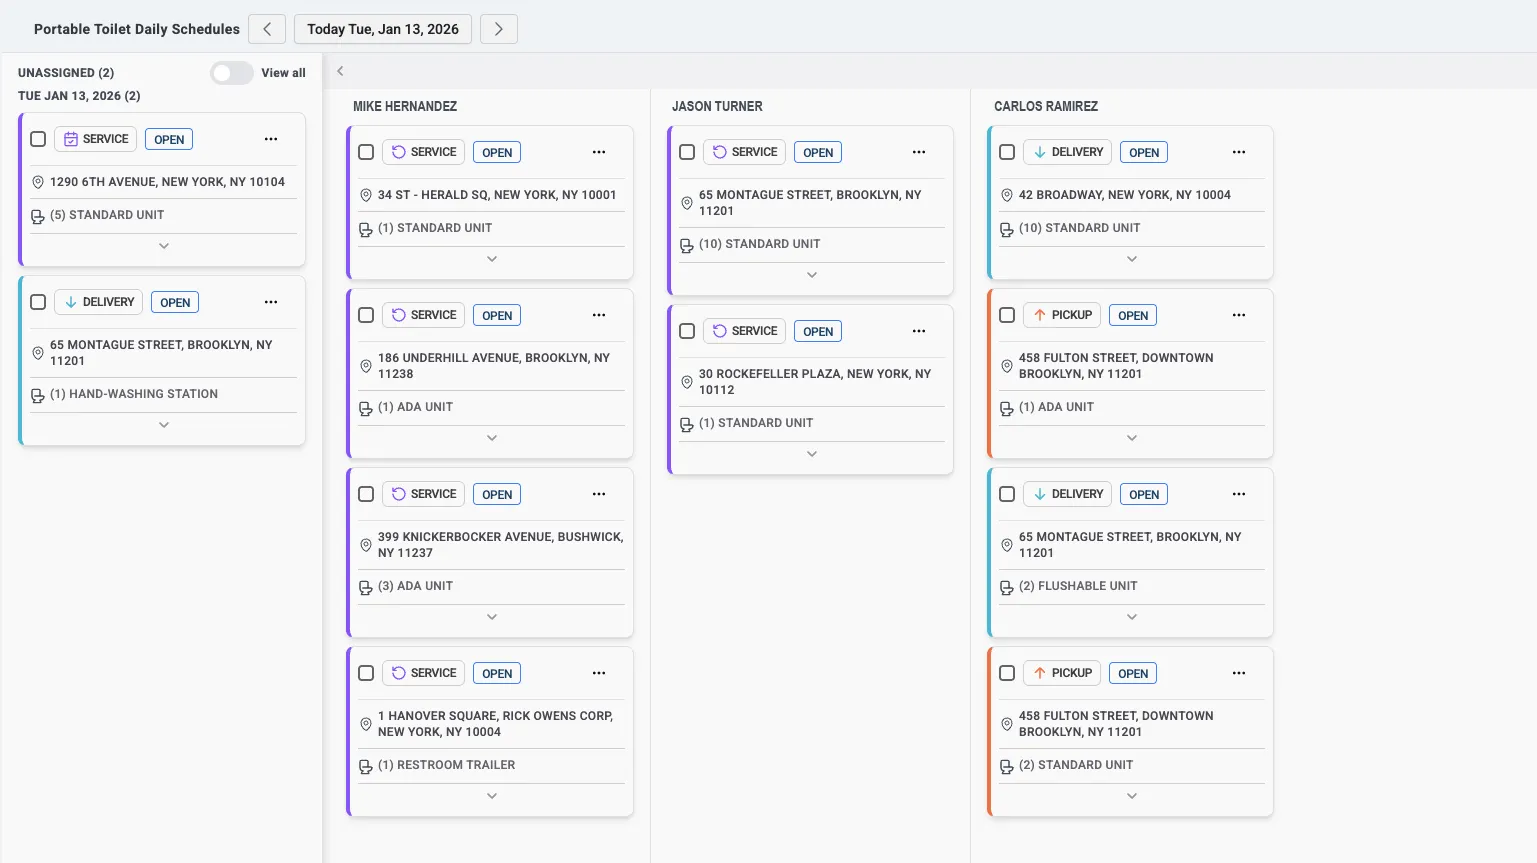Expand the 2 flushable unit delivery card
The image size is (1537, 863).
(1132, 617)
